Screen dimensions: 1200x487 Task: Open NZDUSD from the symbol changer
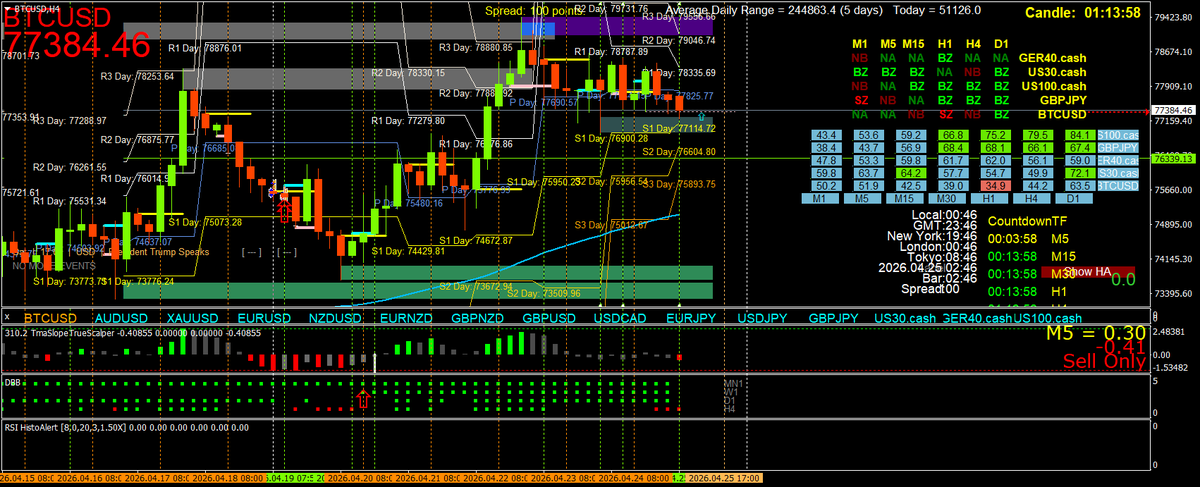click(x=335, y=317)
